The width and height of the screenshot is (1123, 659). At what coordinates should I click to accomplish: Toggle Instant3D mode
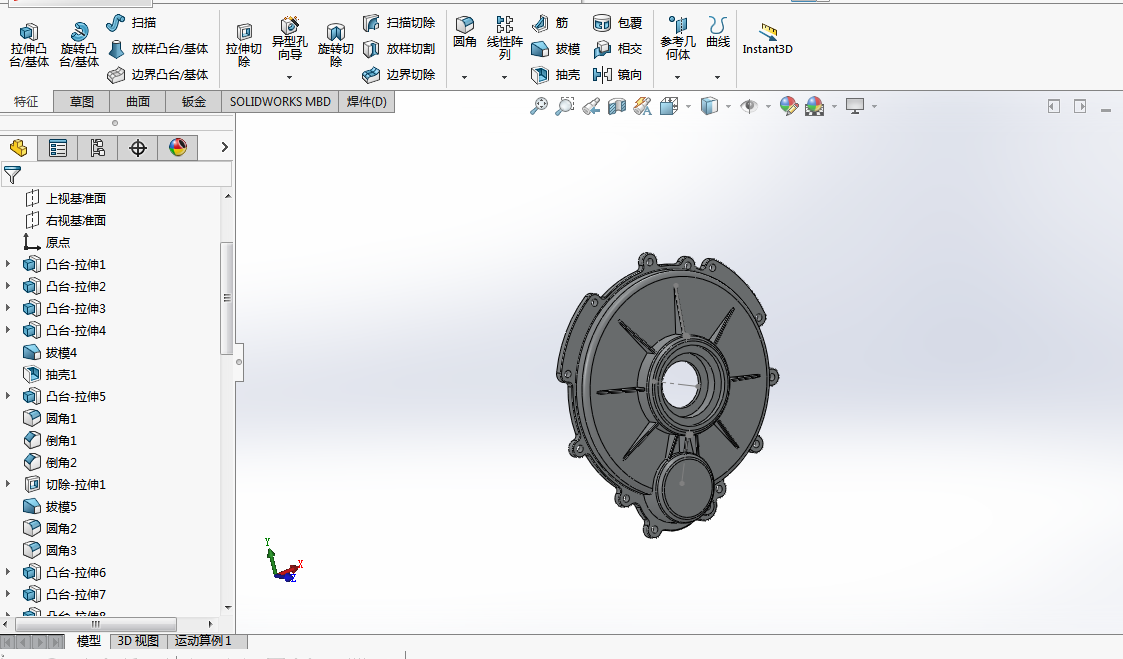[767, 39]
